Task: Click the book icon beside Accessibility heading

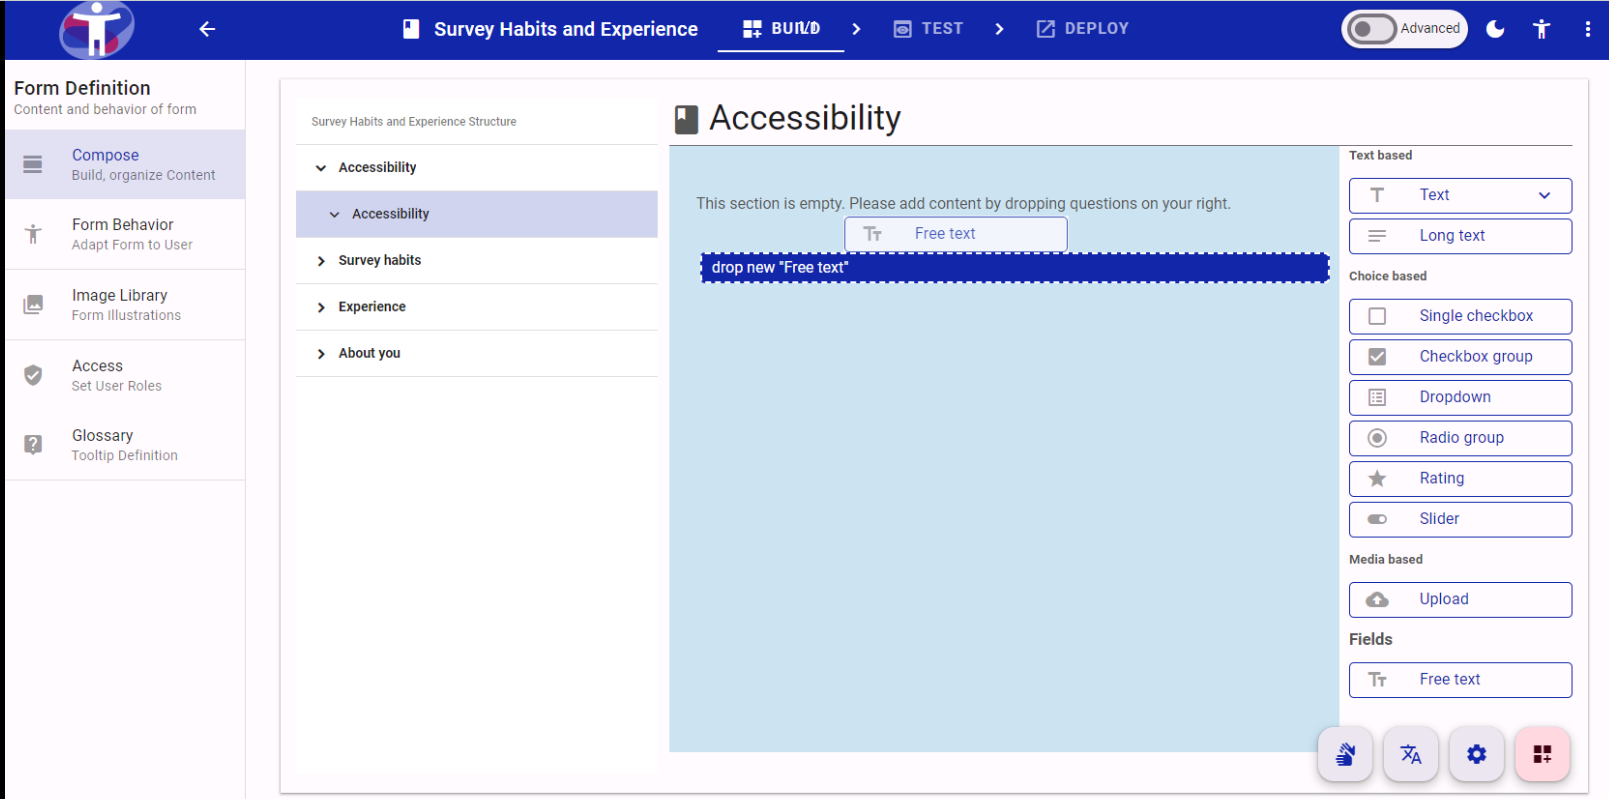Action: 686,120
